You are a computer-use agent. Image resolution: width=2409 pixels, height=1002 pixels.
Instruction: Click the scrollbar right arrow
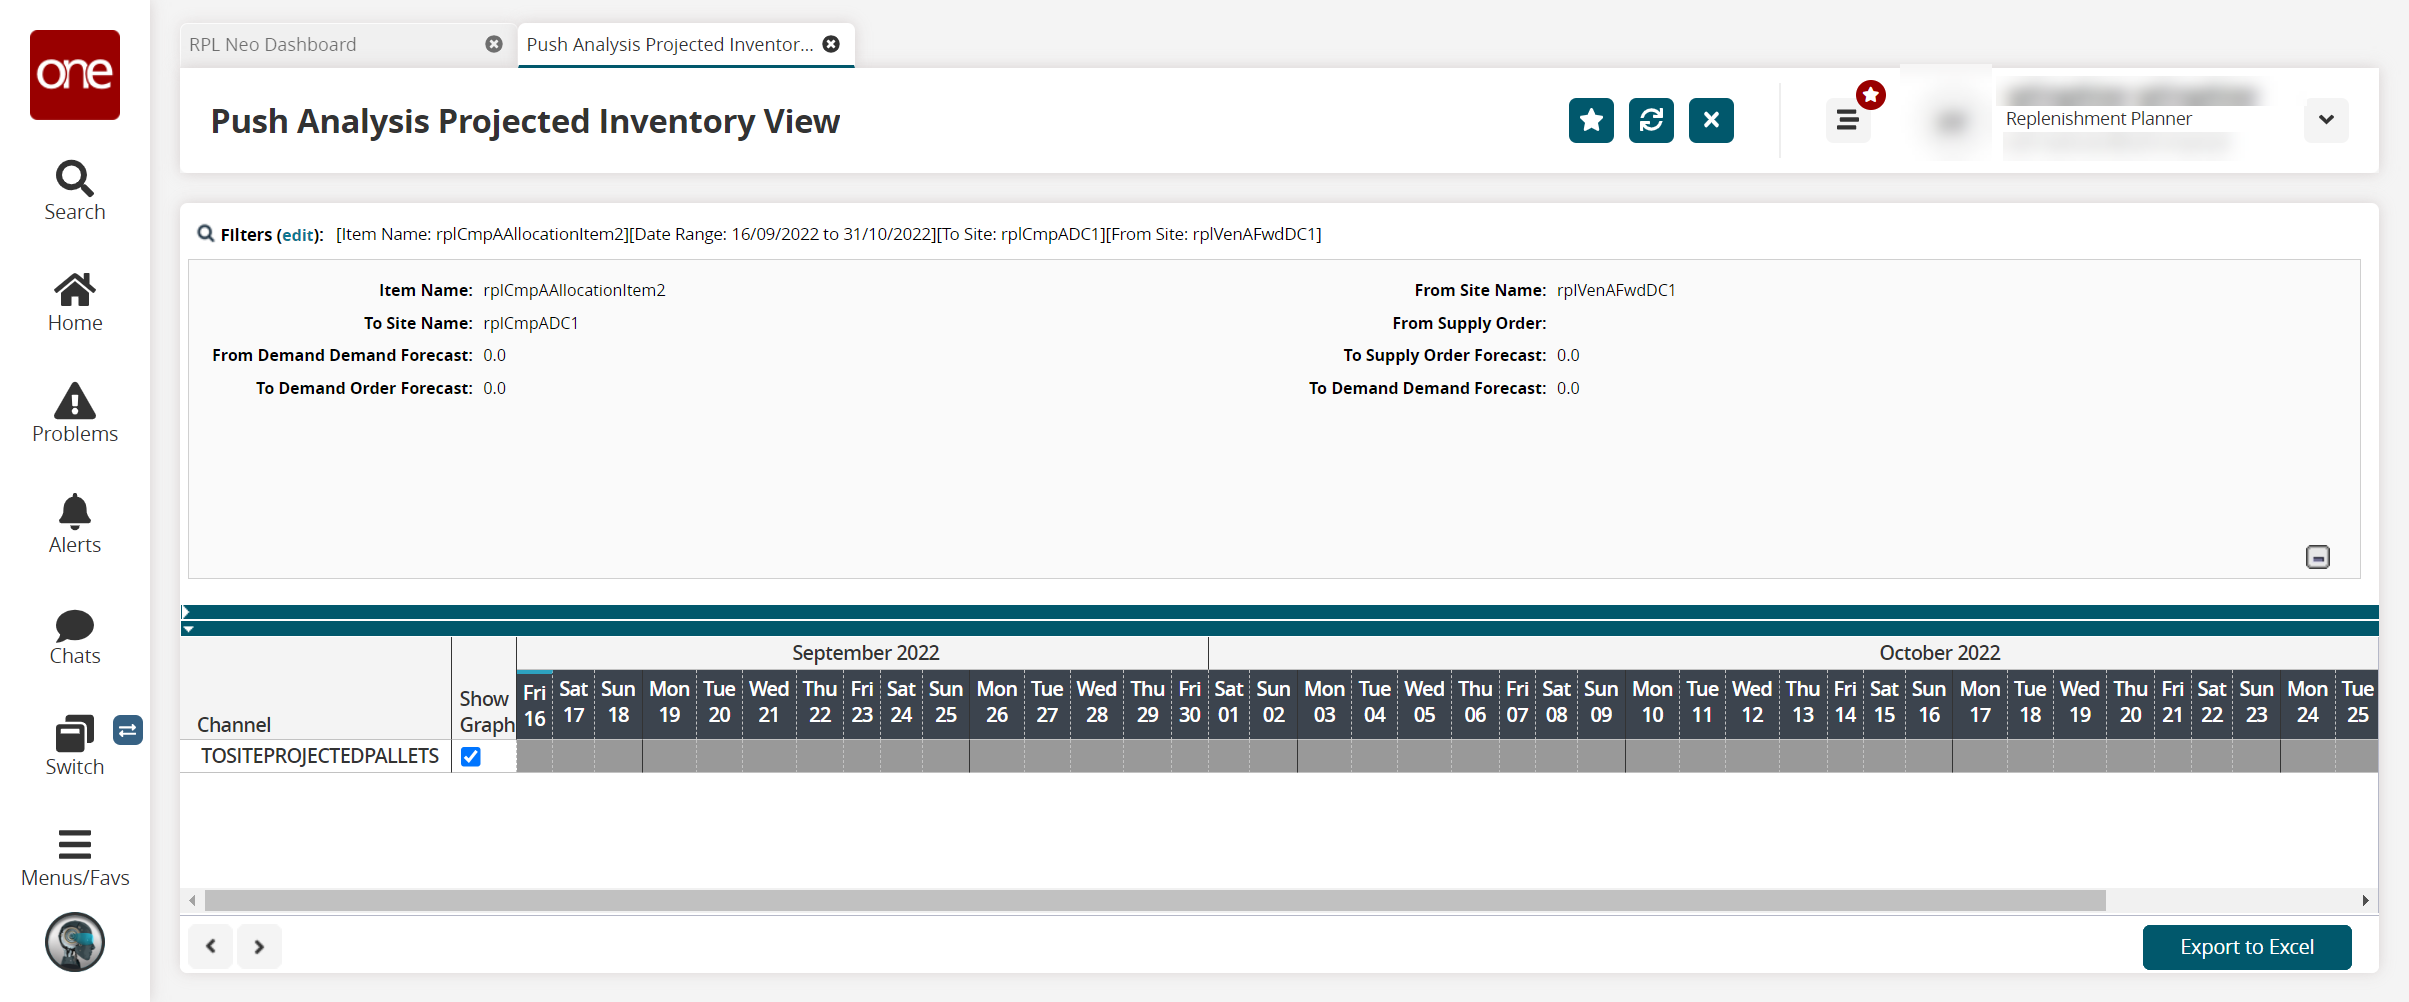[x=2365, y=900]
